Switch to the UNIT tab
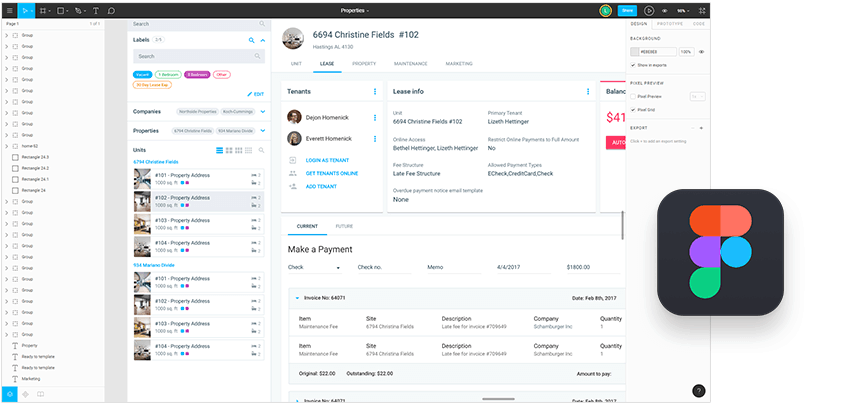The height and width of the screenshot is (403, 848). pyautogui.click(x=296, y=64)
